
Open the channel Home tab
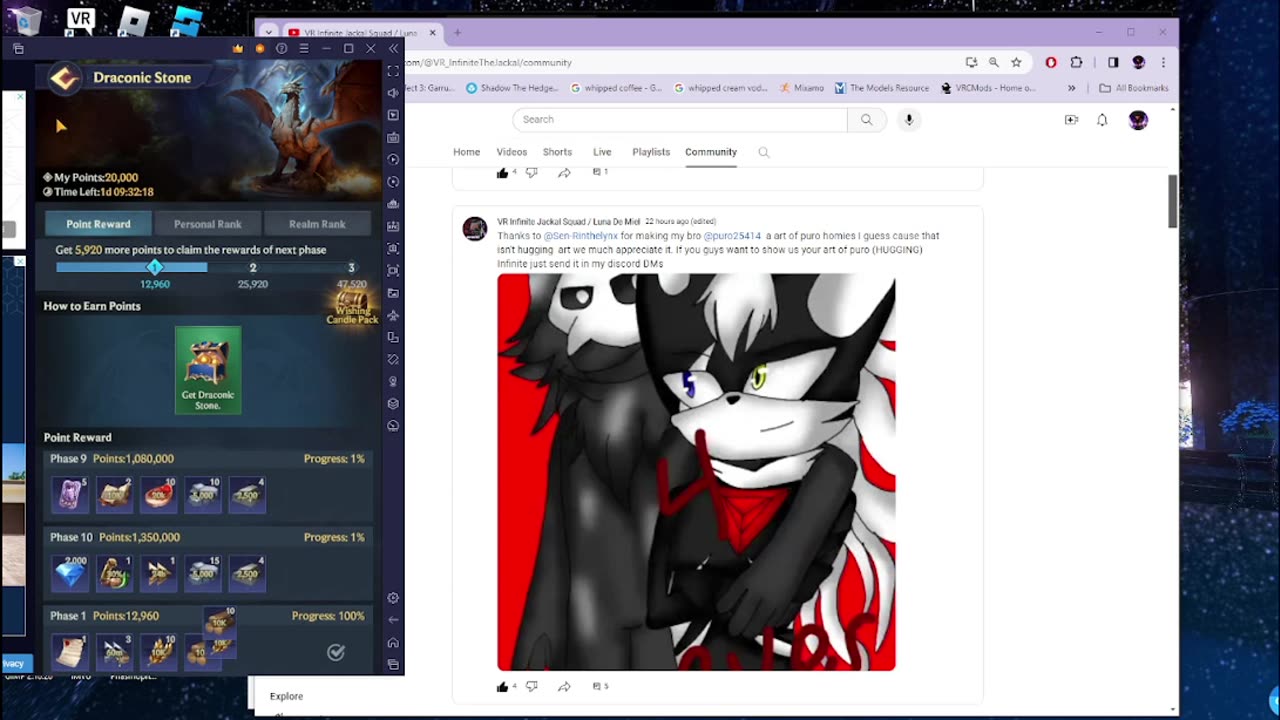[466, 152]
